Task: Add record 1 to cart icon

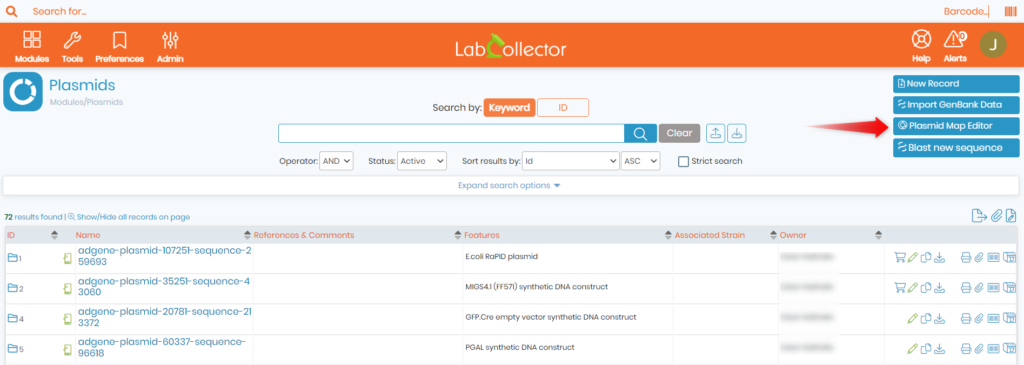Action: tap(900, 258)
